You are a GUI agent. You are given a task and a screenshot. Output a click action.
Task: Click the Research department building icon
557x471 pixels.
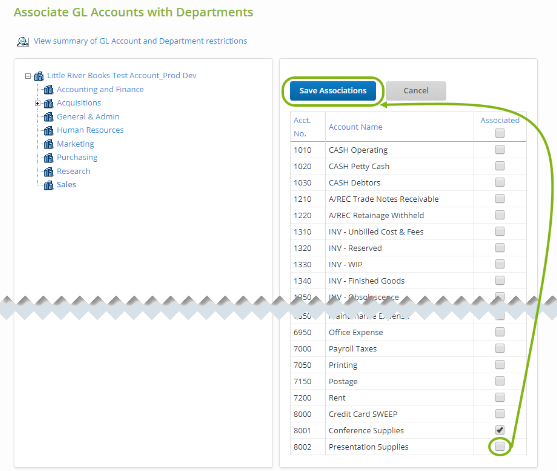[x=48, y=172]
